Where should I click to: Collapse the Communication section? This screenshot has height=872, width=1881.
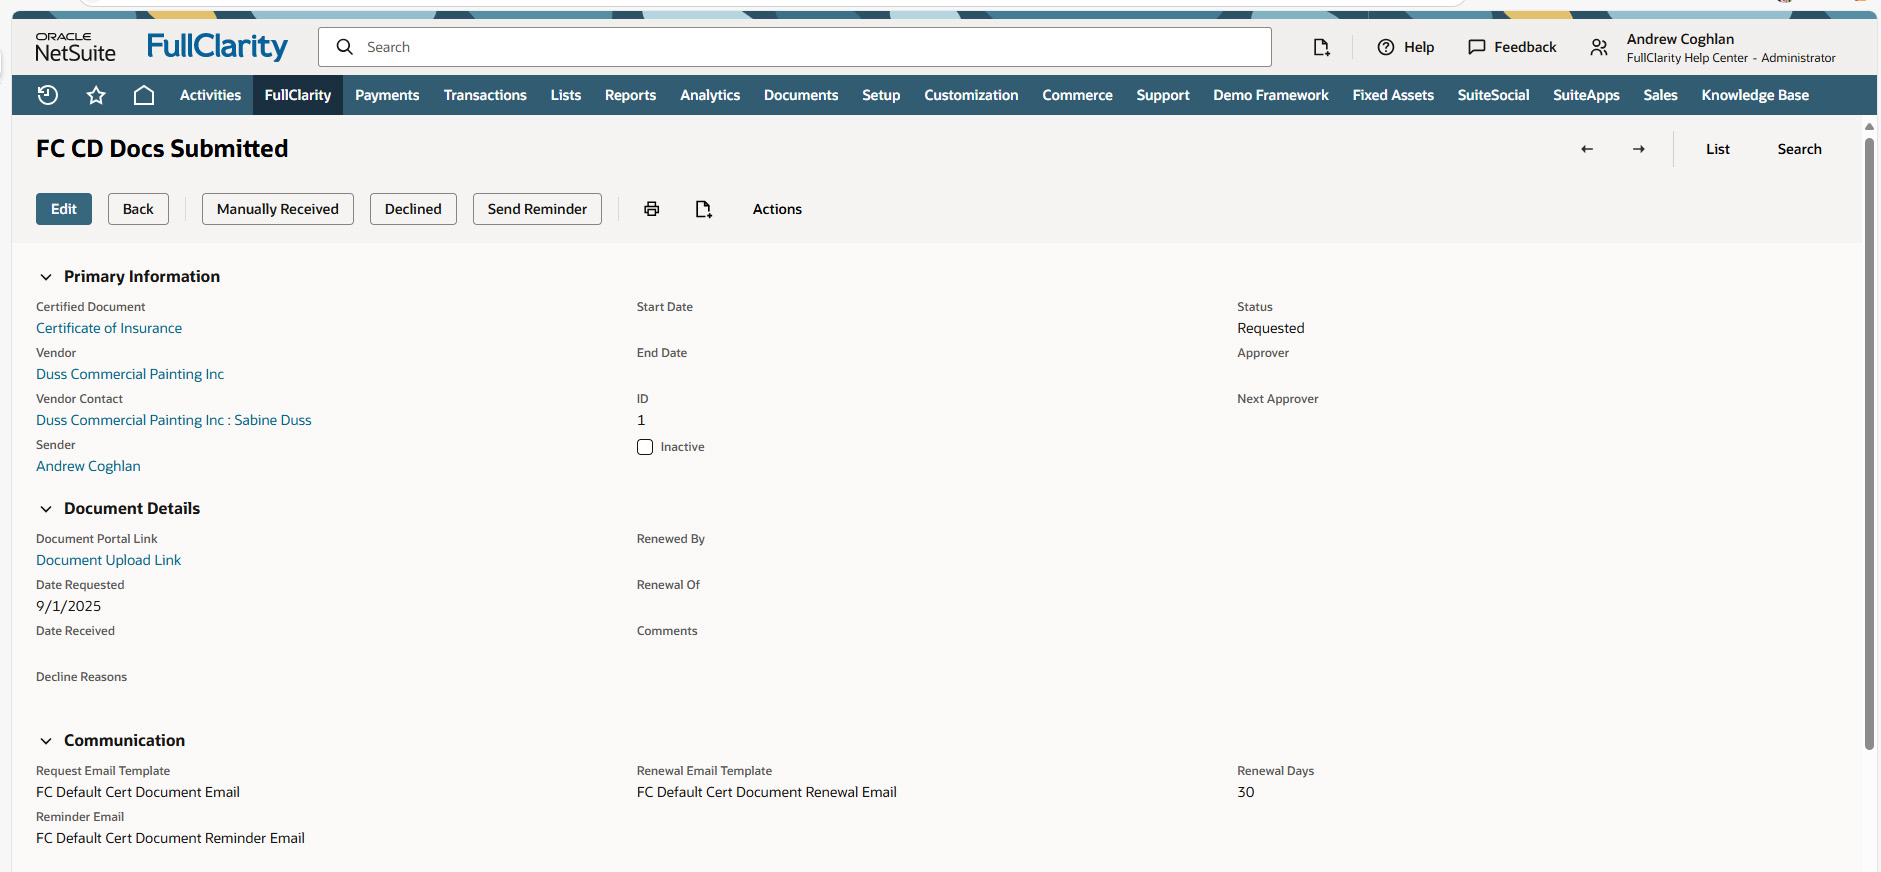pos(46,741)
